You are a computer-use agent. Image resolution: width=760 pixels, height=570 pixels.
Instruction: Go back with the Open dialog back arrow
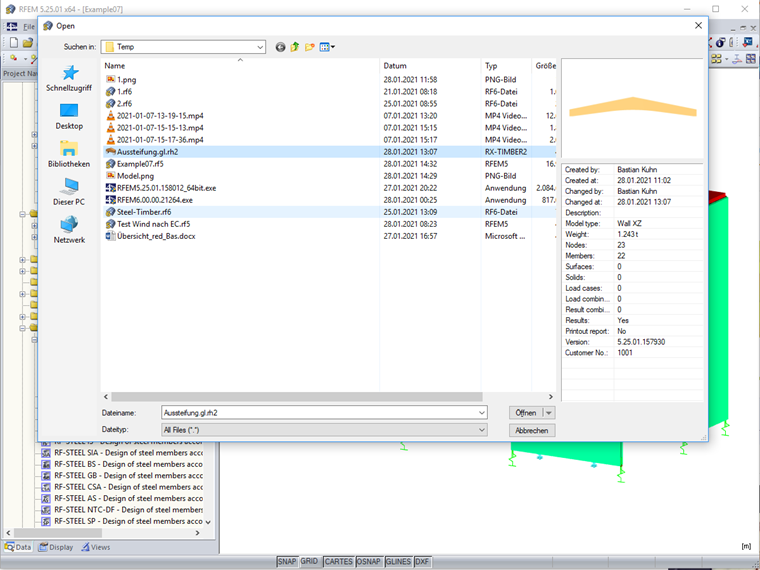click(280, 47)
